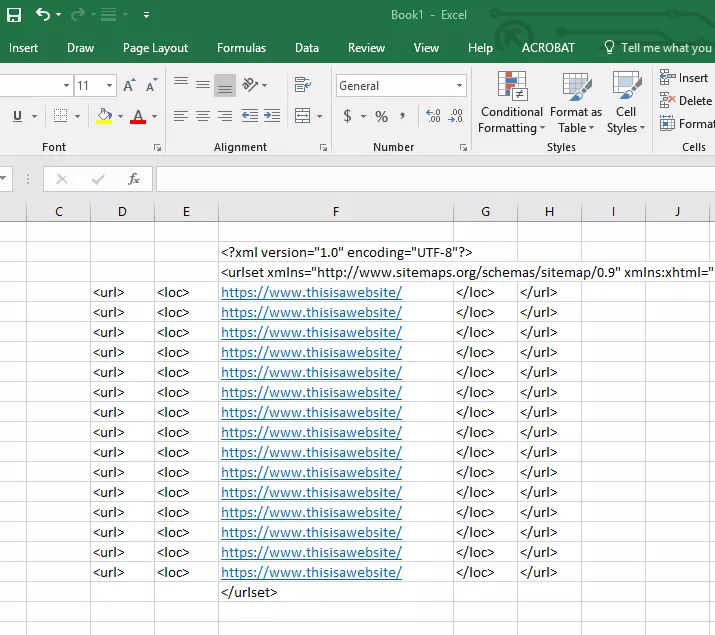
Task: Click the Insert Function fx icon
Action: (133, 179)
